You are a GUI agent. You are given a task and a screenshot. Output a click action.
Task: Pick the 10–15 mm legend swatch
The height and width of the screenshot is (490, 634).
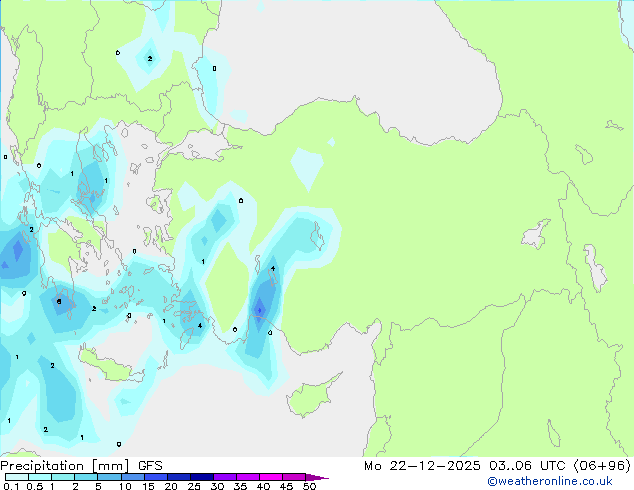[x=132, y=477]
